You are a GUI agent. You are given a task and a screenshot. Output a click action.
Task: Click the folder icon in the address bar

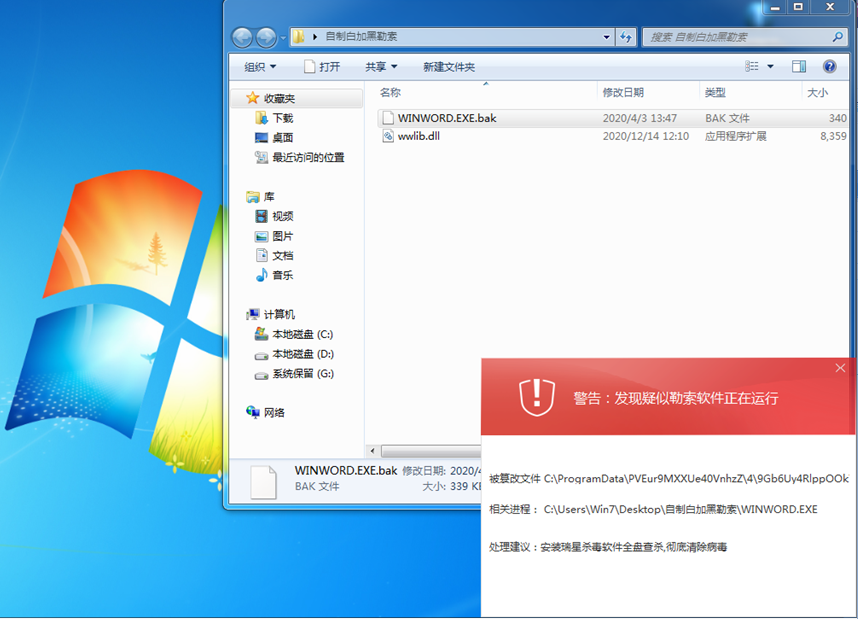pos(299,37)
